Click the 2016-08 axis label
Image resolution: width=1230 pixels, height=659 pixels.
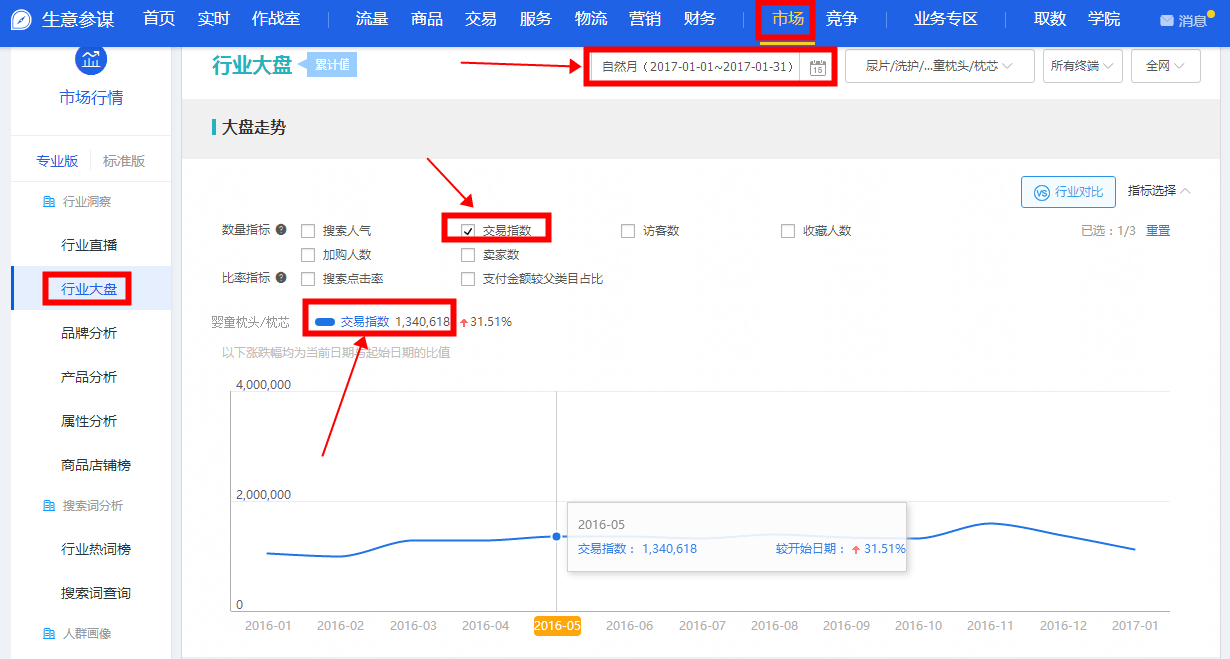[774, 626]
